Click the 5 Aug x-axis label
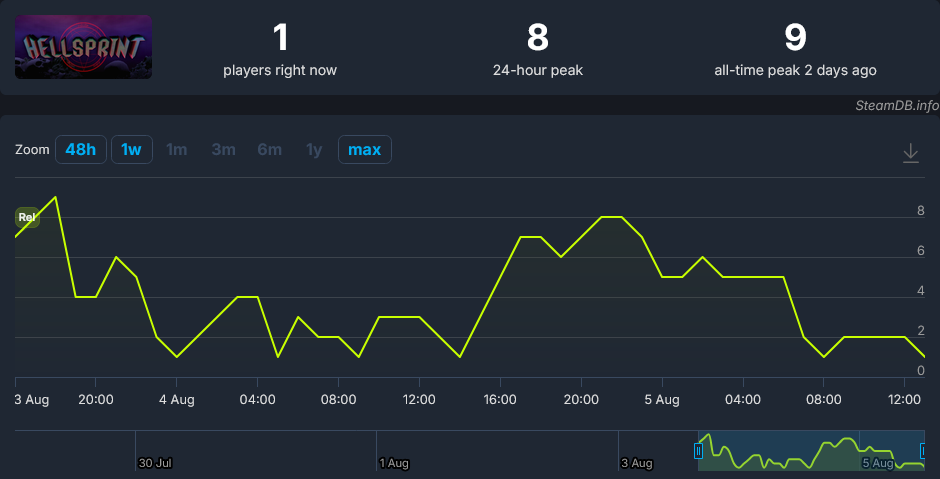This screenshot has width=940, height=479. tap(662, 400)
